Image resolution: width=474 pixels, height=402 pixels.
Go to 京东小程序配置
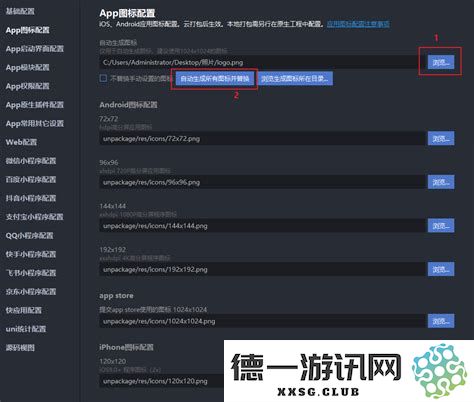tap(31, 291)
